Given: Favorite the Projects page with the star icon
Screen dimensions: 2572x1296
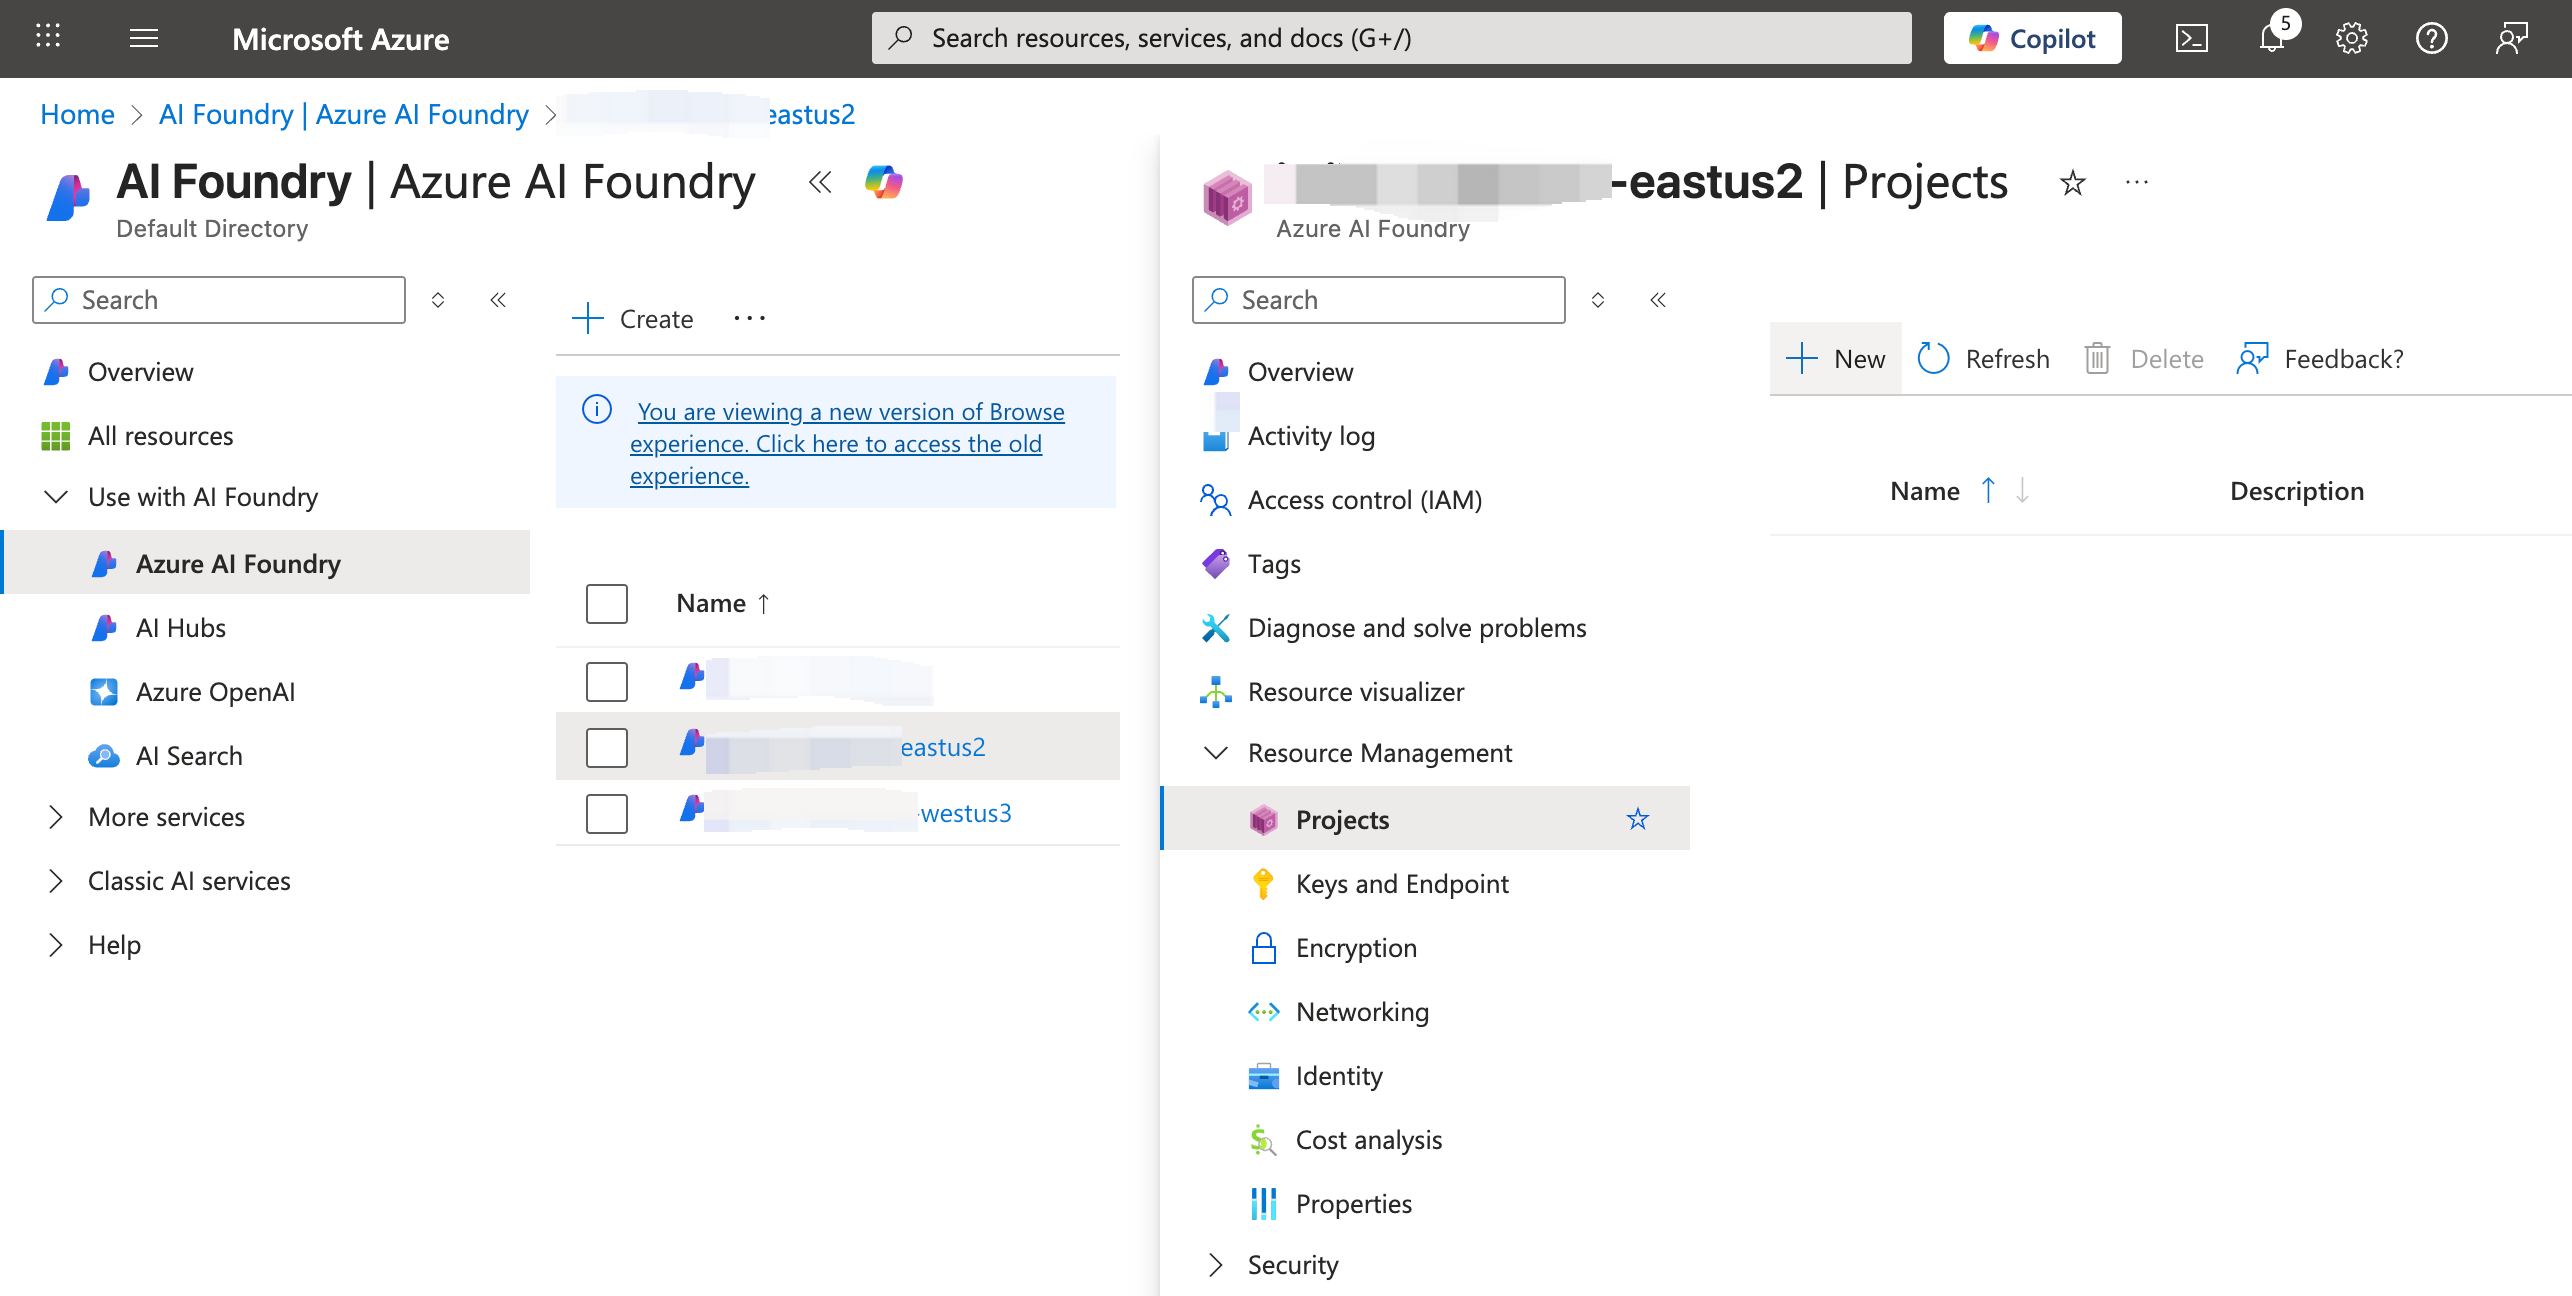Looking at the screenshot, I should 2073,183.
